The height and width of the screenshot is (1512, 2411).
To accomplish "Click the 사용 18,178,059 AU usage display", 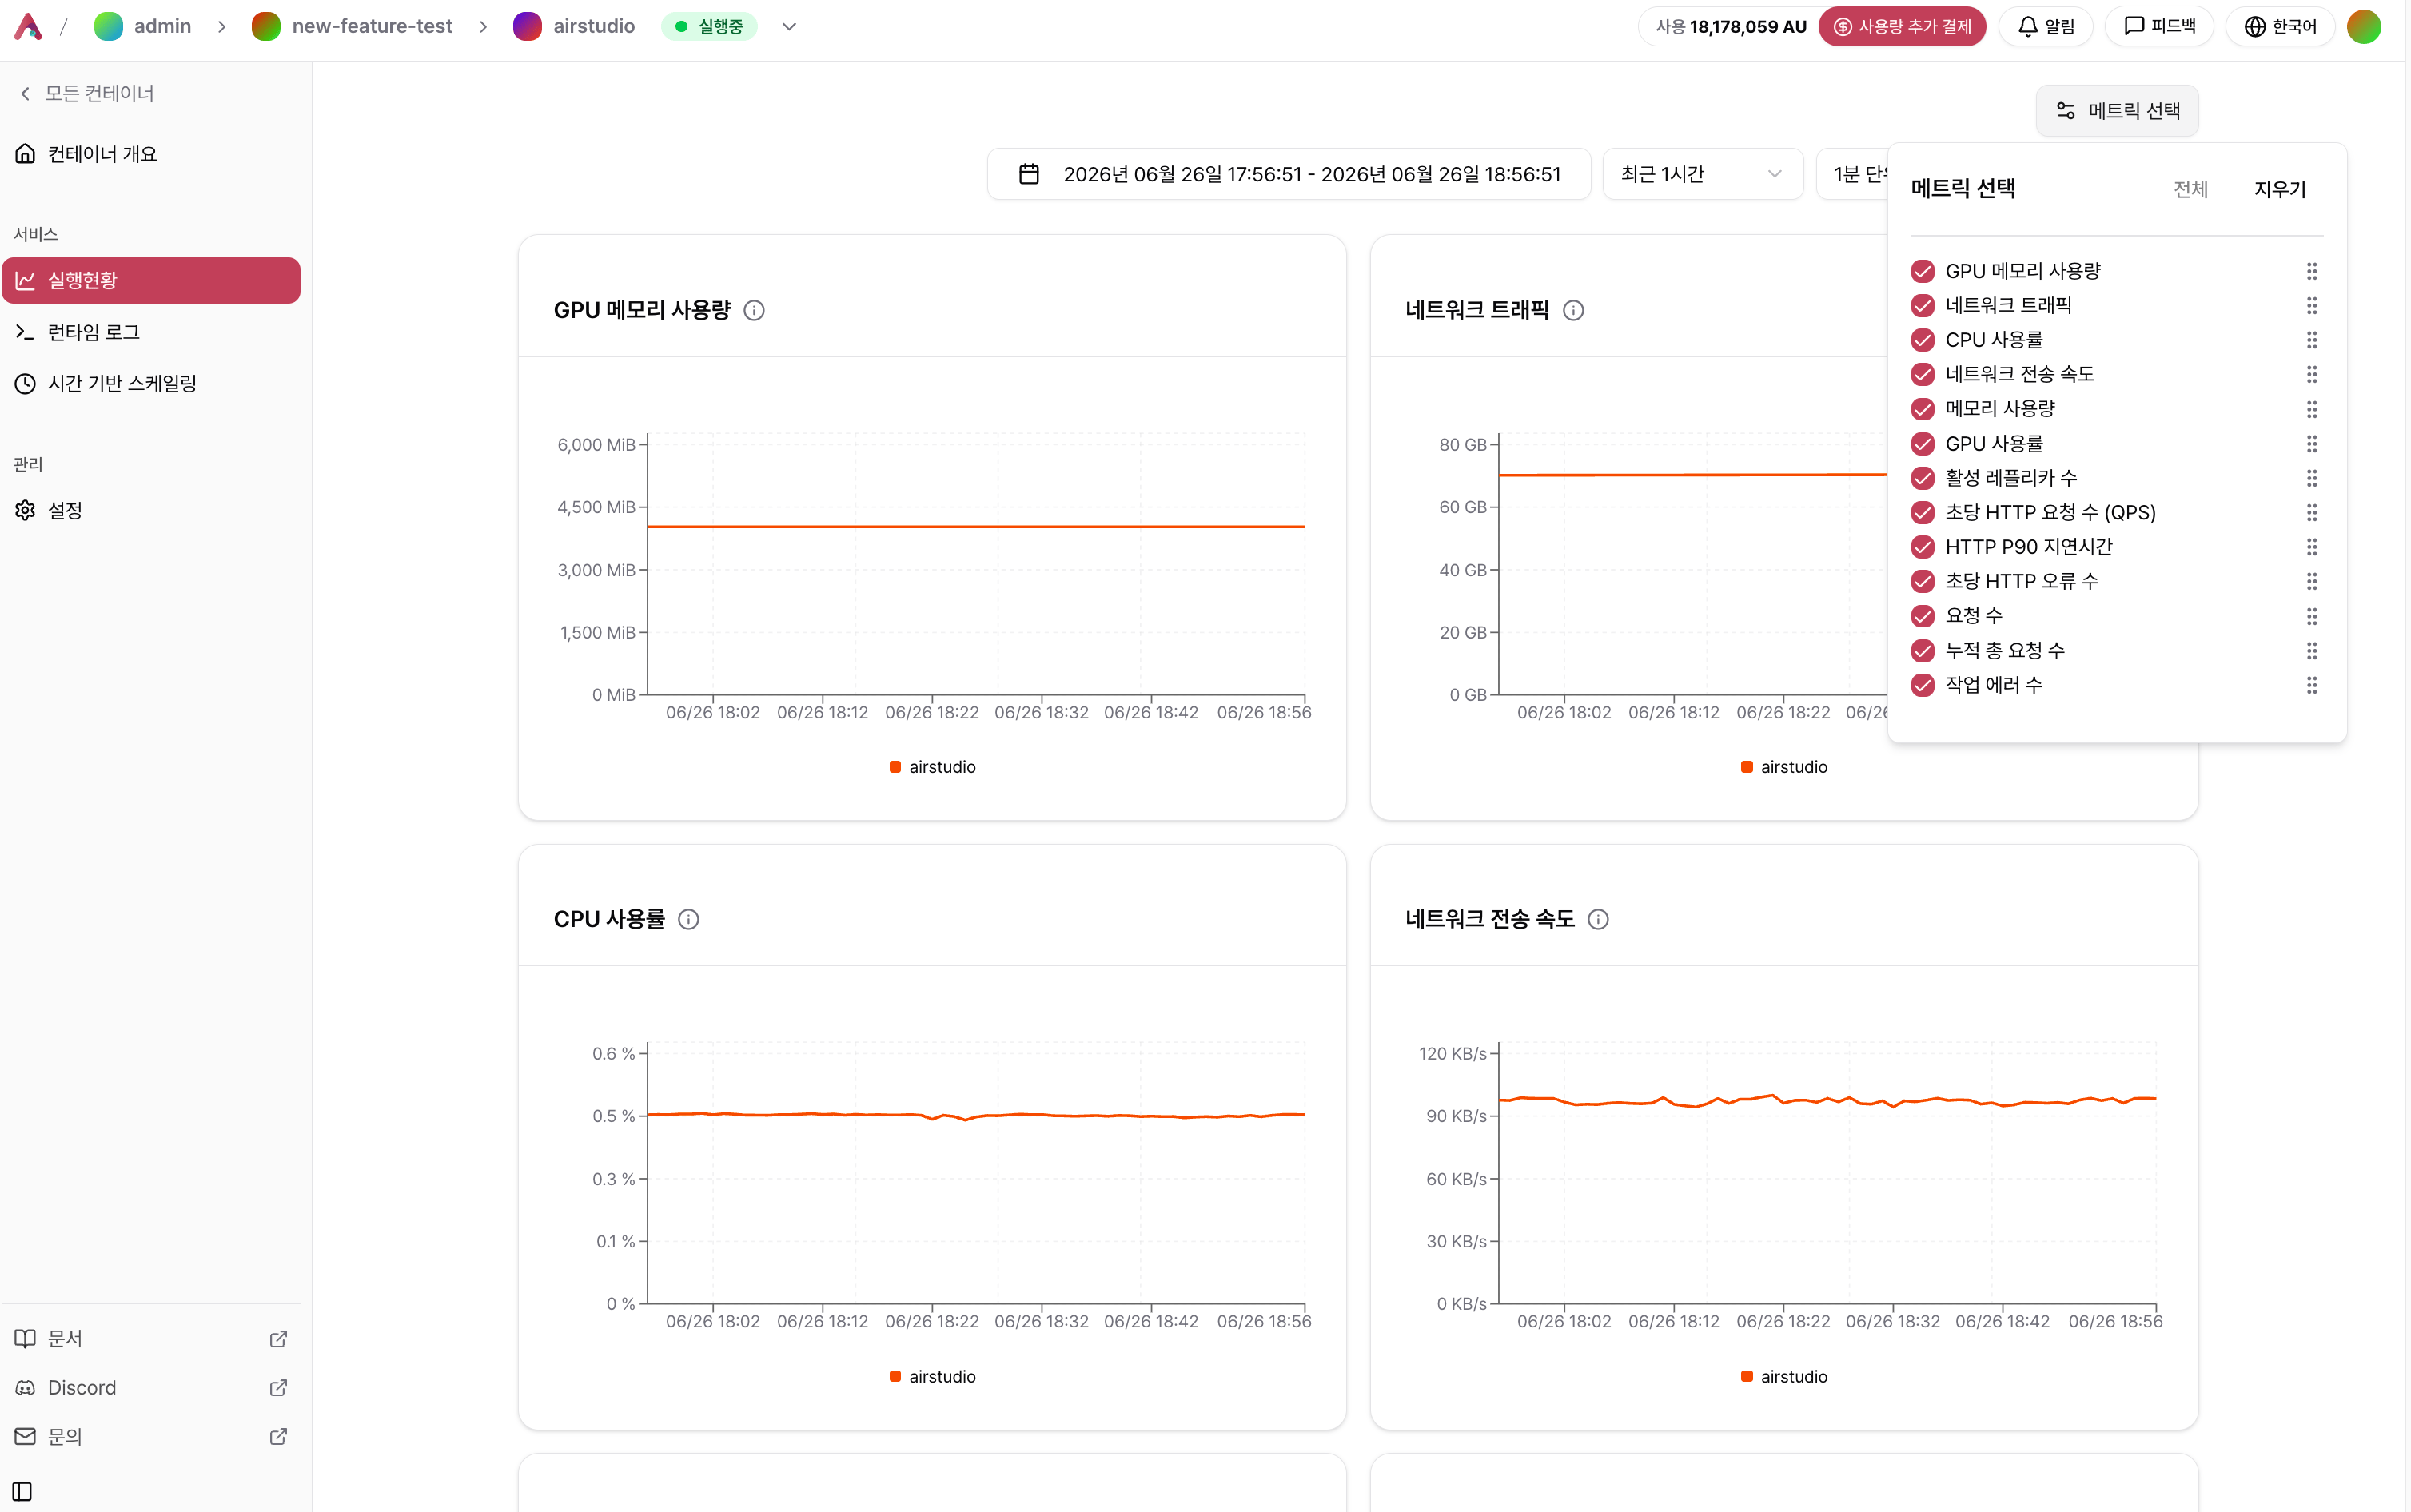I will click(1730, 26).
